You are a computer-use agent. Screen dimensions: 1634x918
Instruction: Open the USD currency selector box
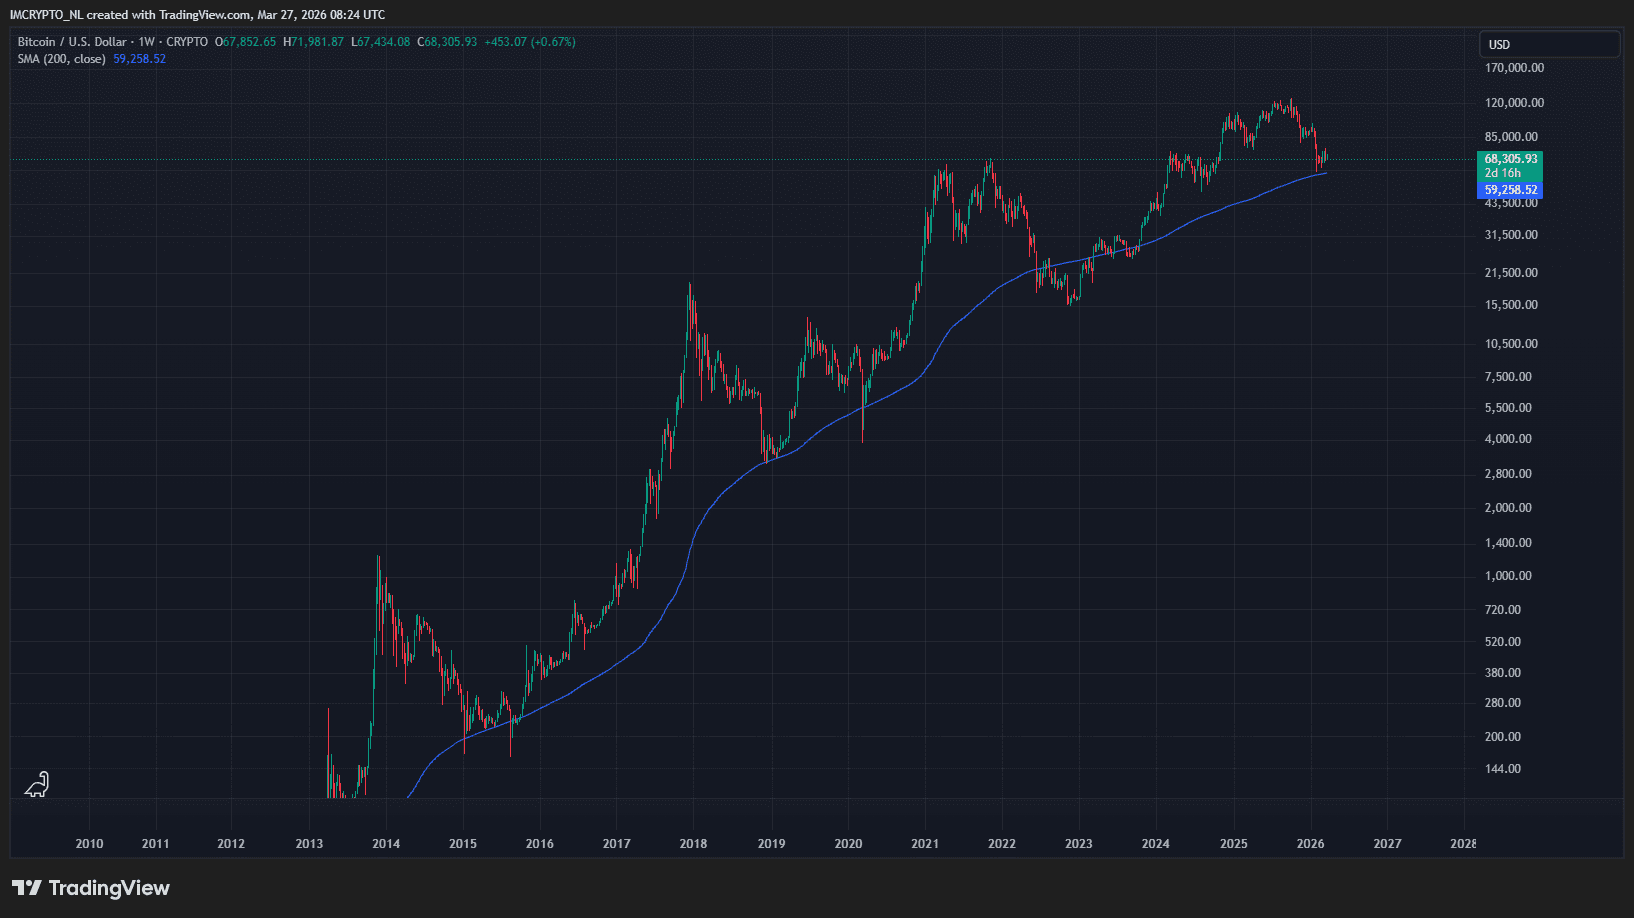1548,44
